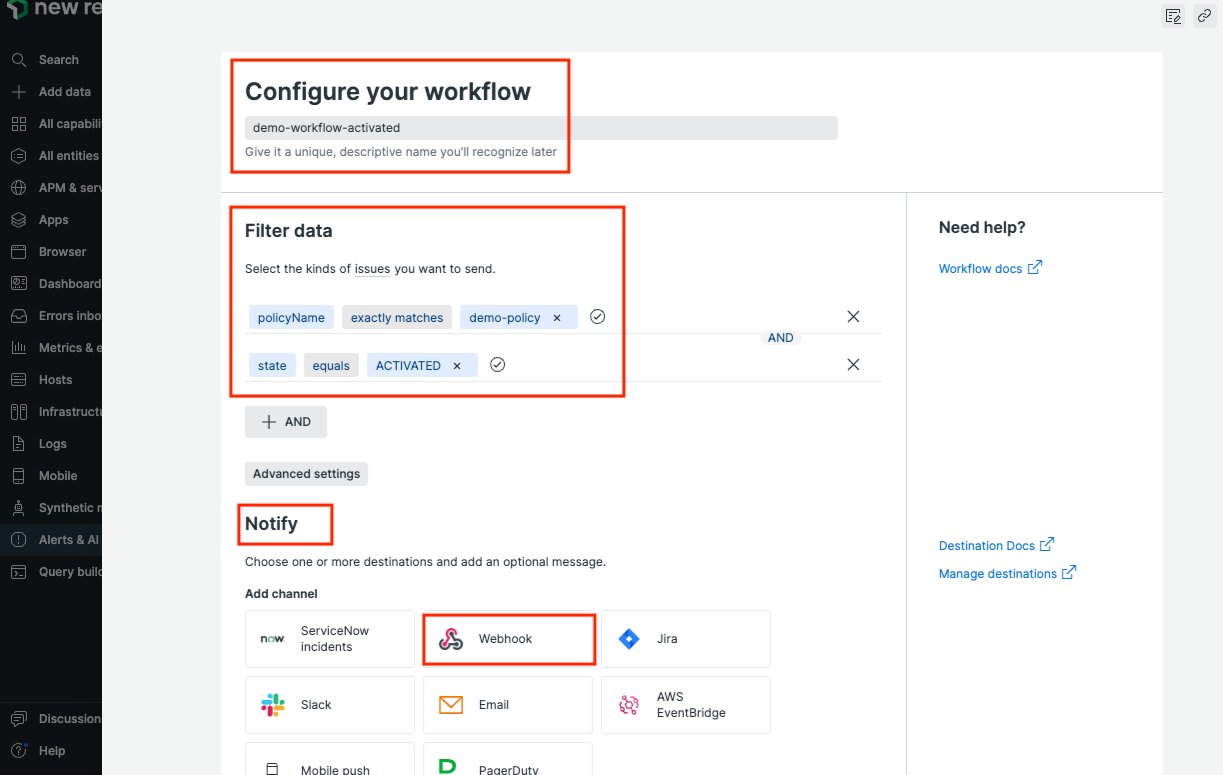Select the Dashboards icon in the sidebar

click(x=20, y=283)
